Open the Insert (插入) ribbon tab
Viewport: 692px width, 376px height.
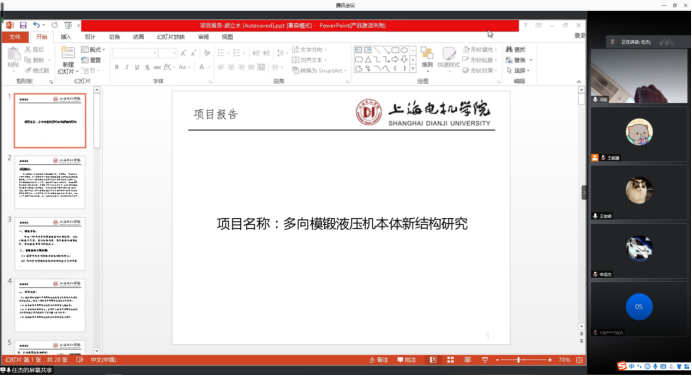(66, 37)
